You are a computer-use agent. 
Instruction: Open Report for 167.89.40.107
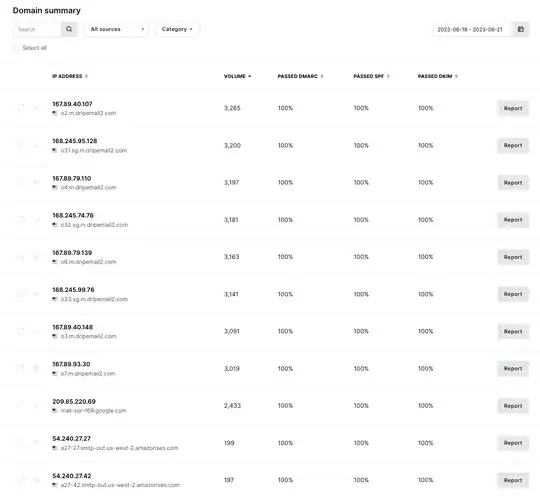click(x=513, y=108)
